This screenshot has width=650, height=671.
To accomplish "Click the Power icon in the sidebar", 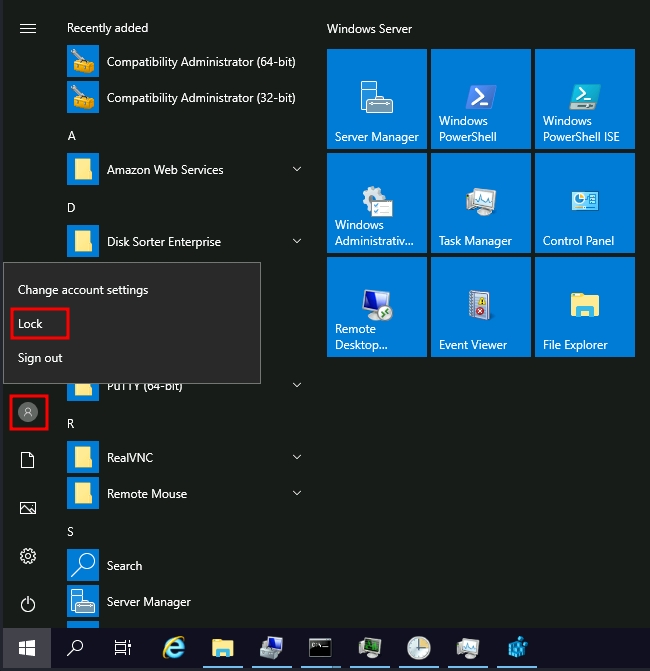I will [28, 604].
